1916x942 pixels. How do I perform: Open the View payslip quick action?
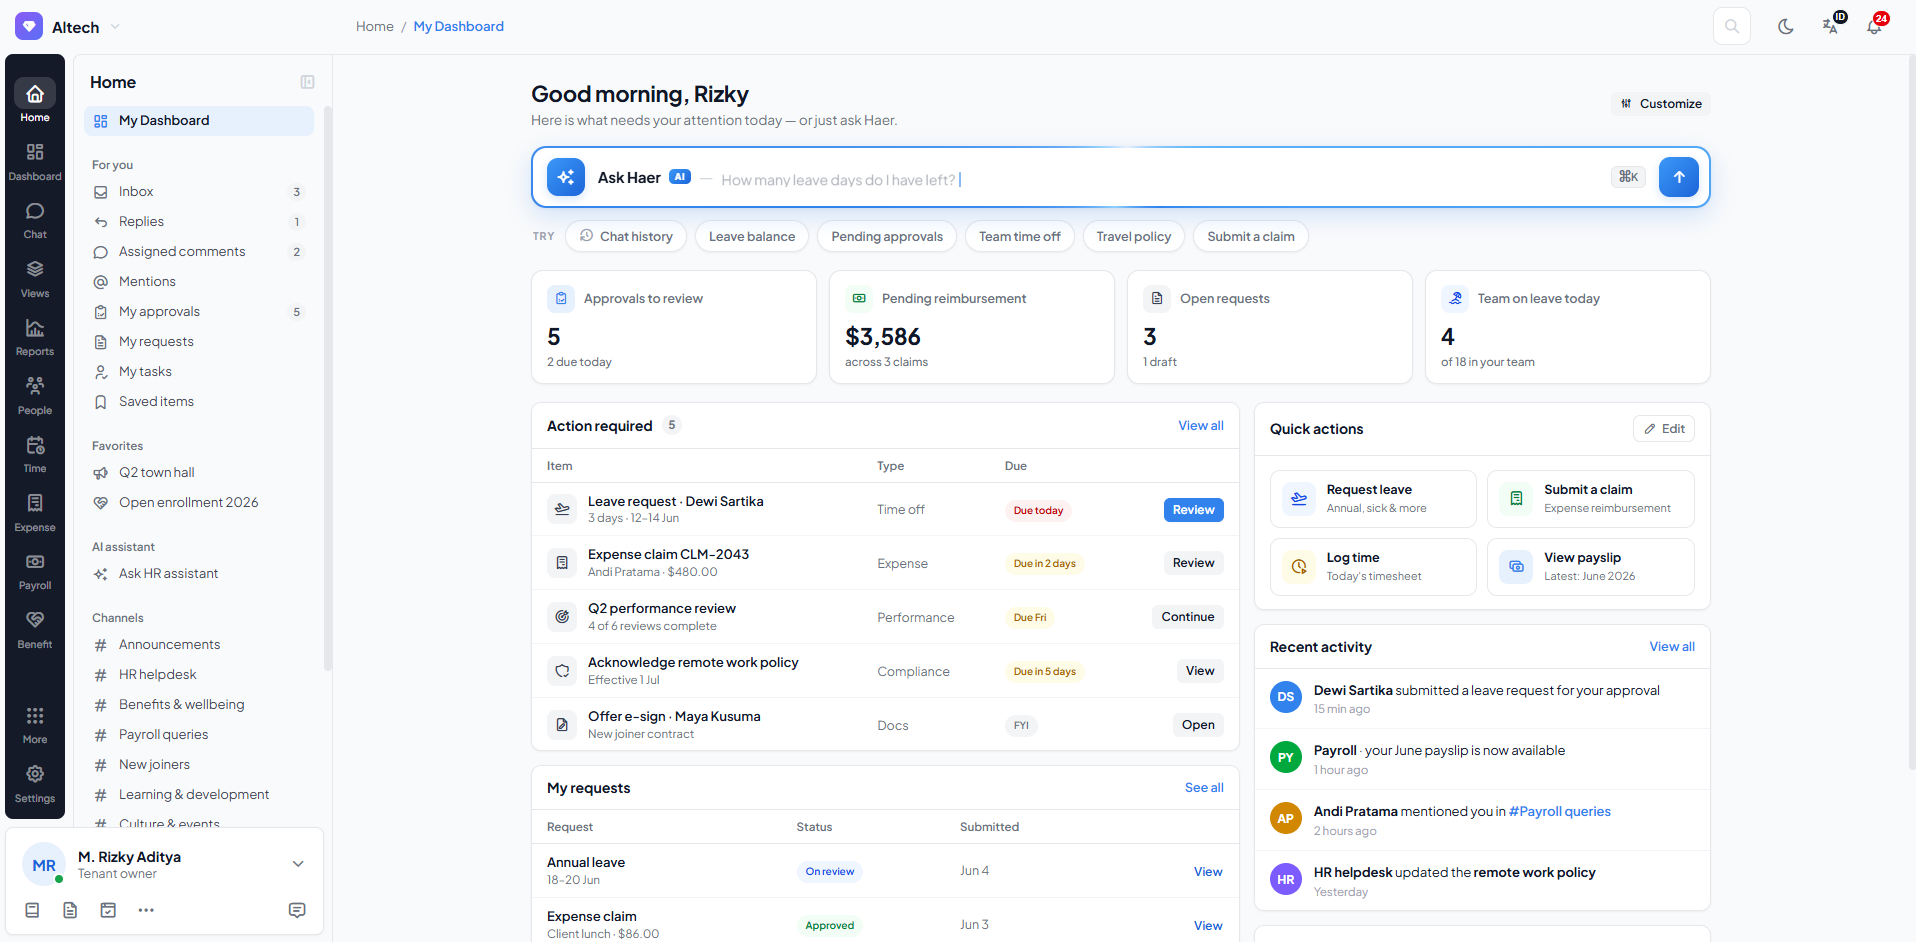coord(1590,567)
